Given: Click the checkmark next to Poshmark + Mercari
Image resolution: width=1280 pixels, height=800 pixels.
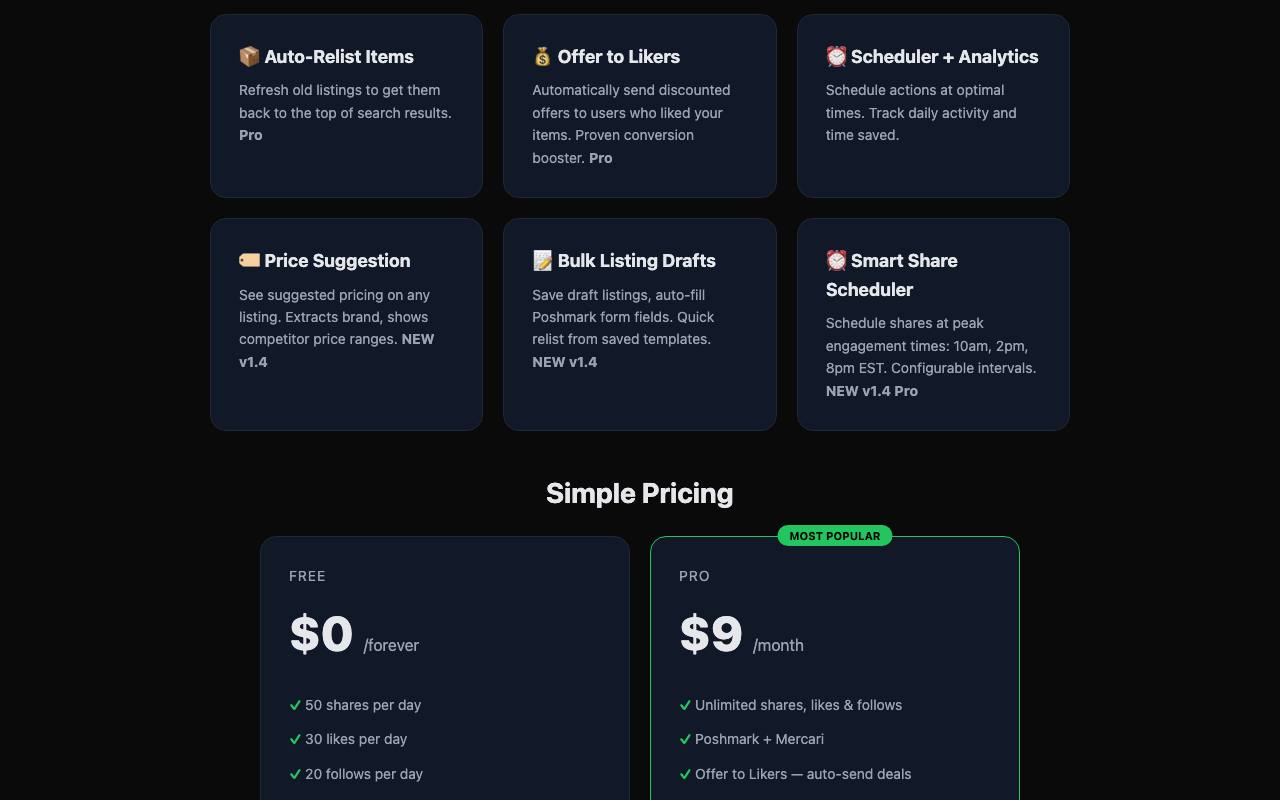Looking at the screenshot, I should [x=685, y=739].
